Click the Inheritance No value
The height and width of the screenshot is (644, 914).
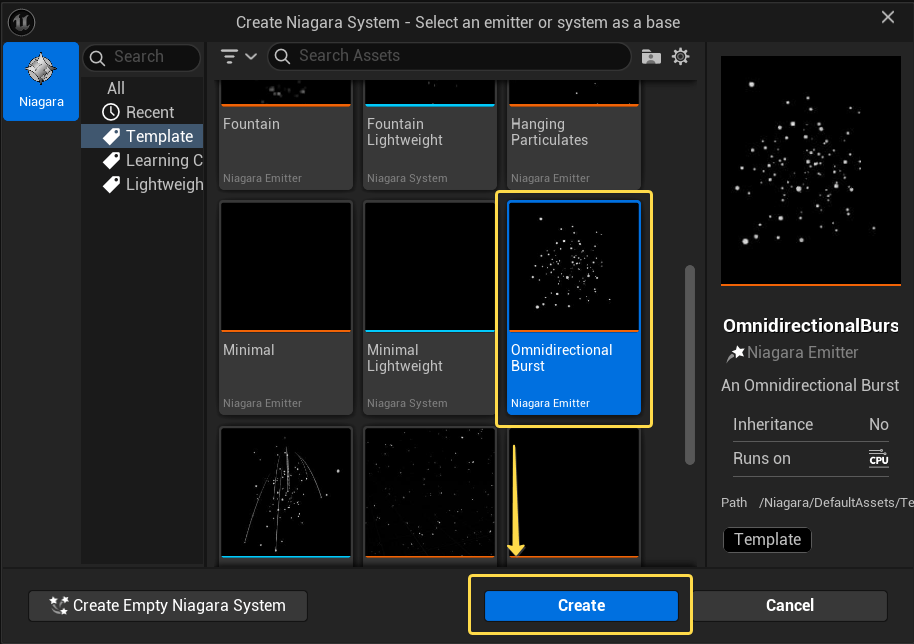(x=878, y=424)
